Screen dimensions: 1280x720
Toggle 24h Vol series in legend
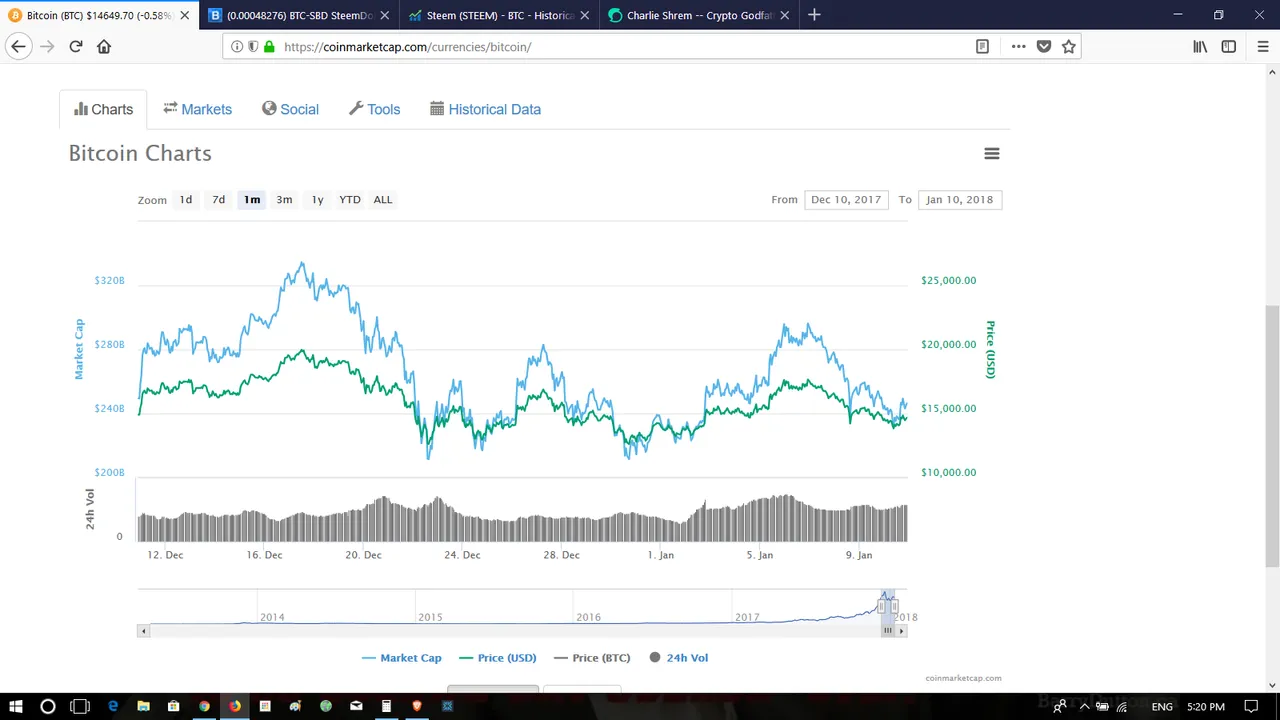tap(679, 657)
